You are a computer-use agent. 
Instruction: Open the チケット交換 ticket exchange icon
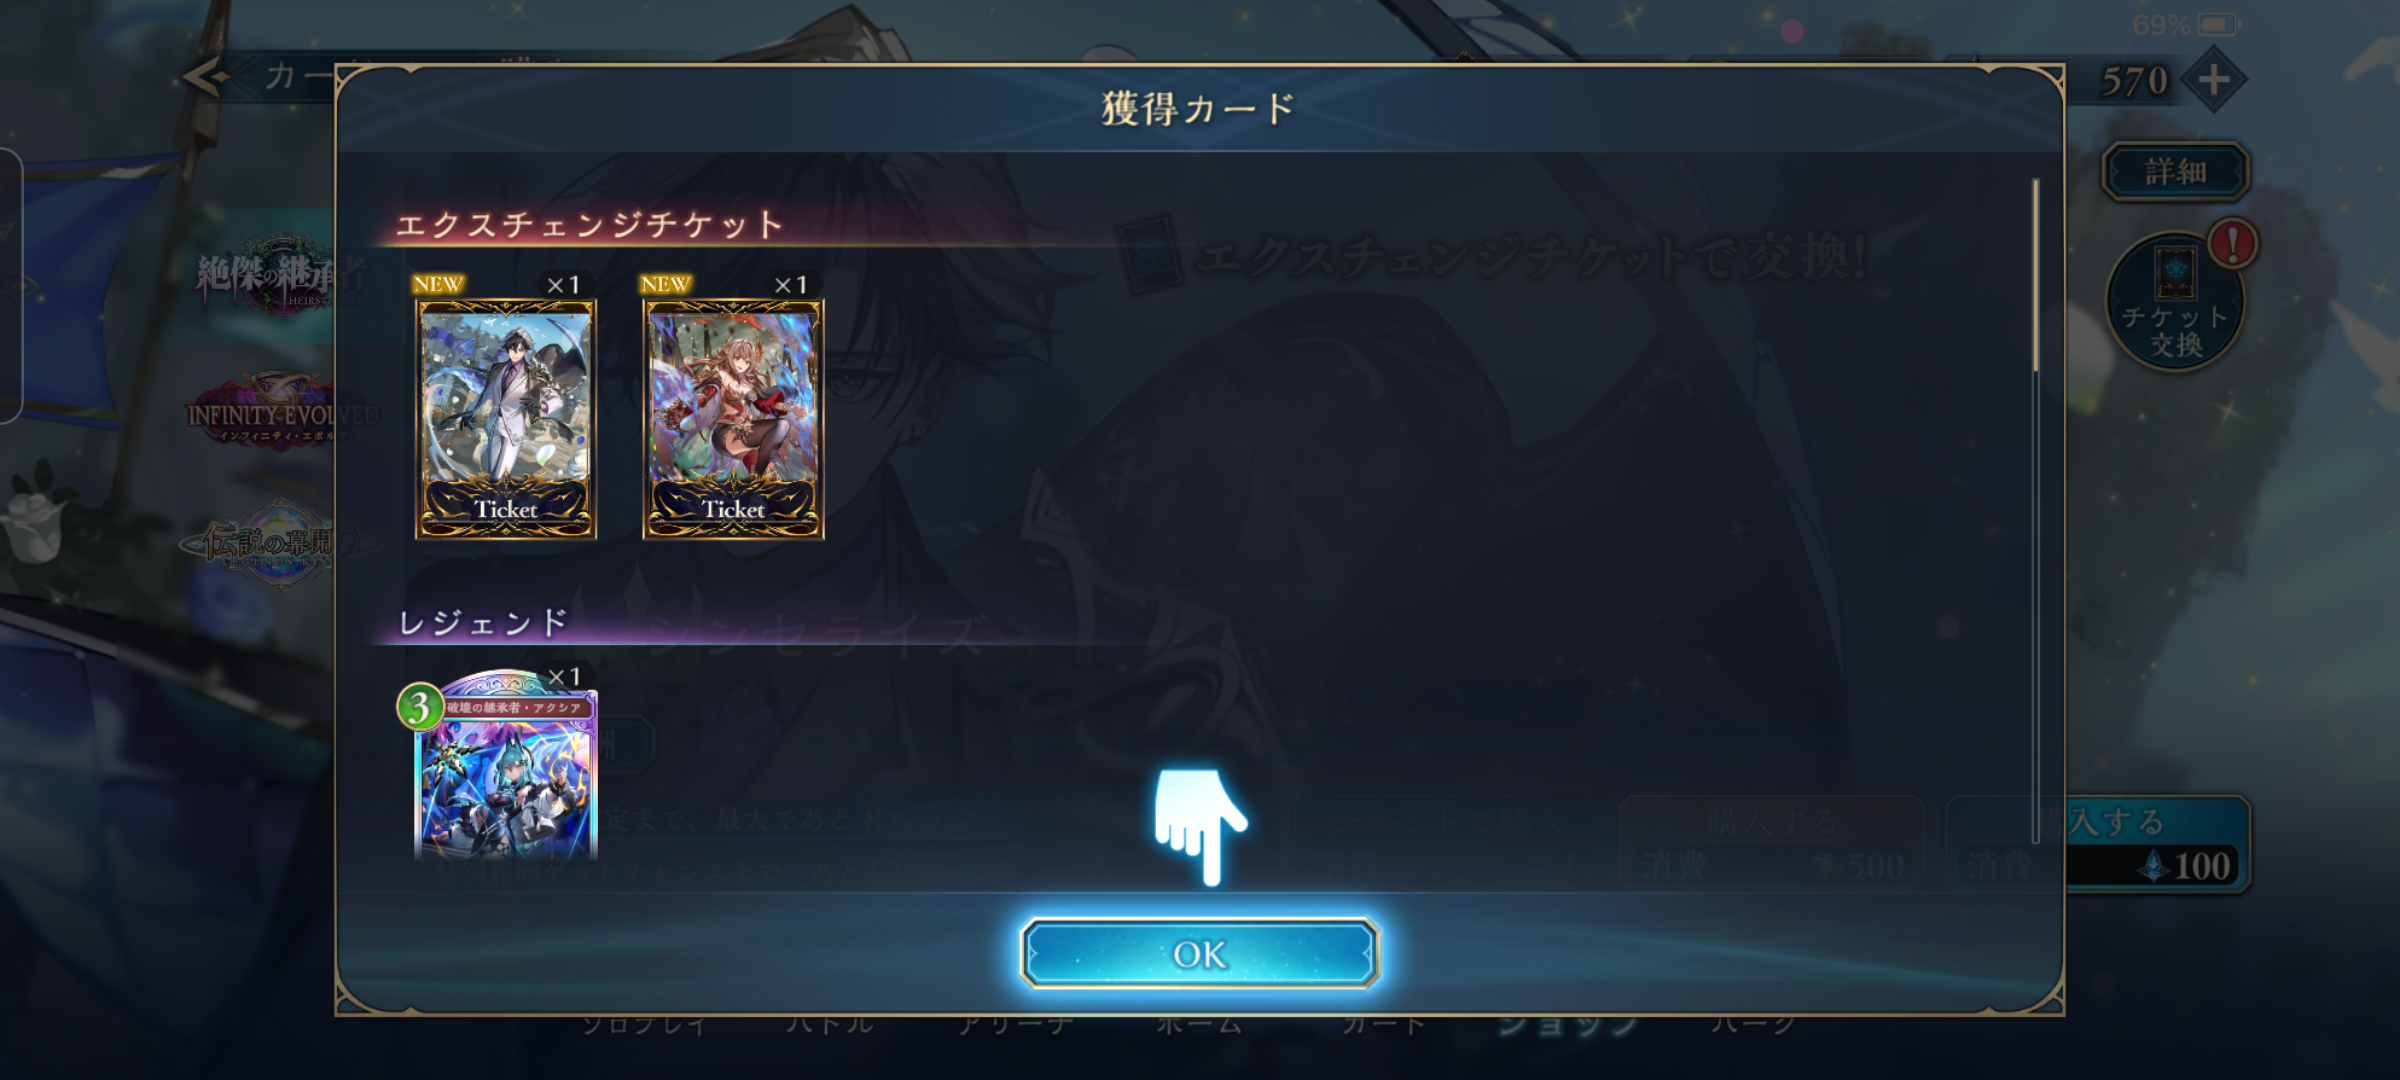point(2176,302)
